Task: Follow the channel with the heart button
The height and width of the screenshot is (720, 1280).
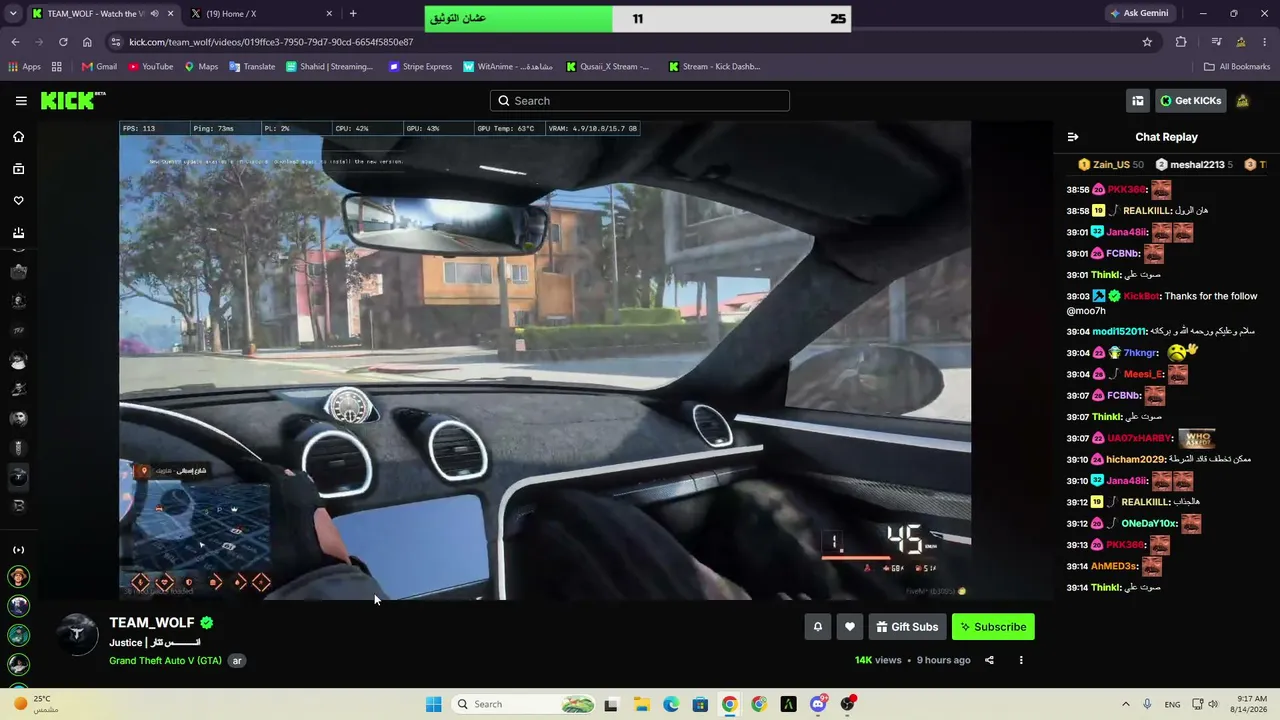Action: coord(850,627)
